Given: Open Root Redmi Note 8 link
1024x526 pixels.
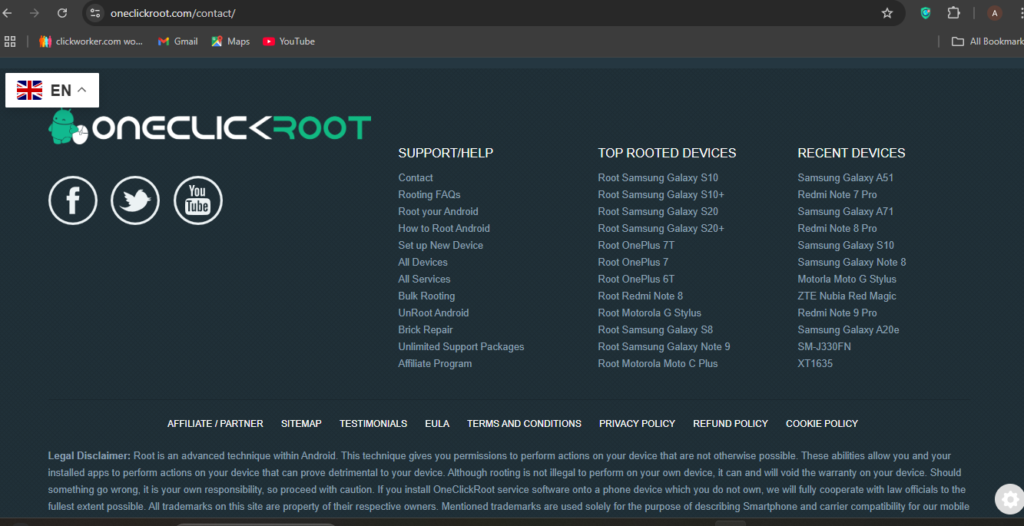Looking at the screenshot, I should (640, 296).
